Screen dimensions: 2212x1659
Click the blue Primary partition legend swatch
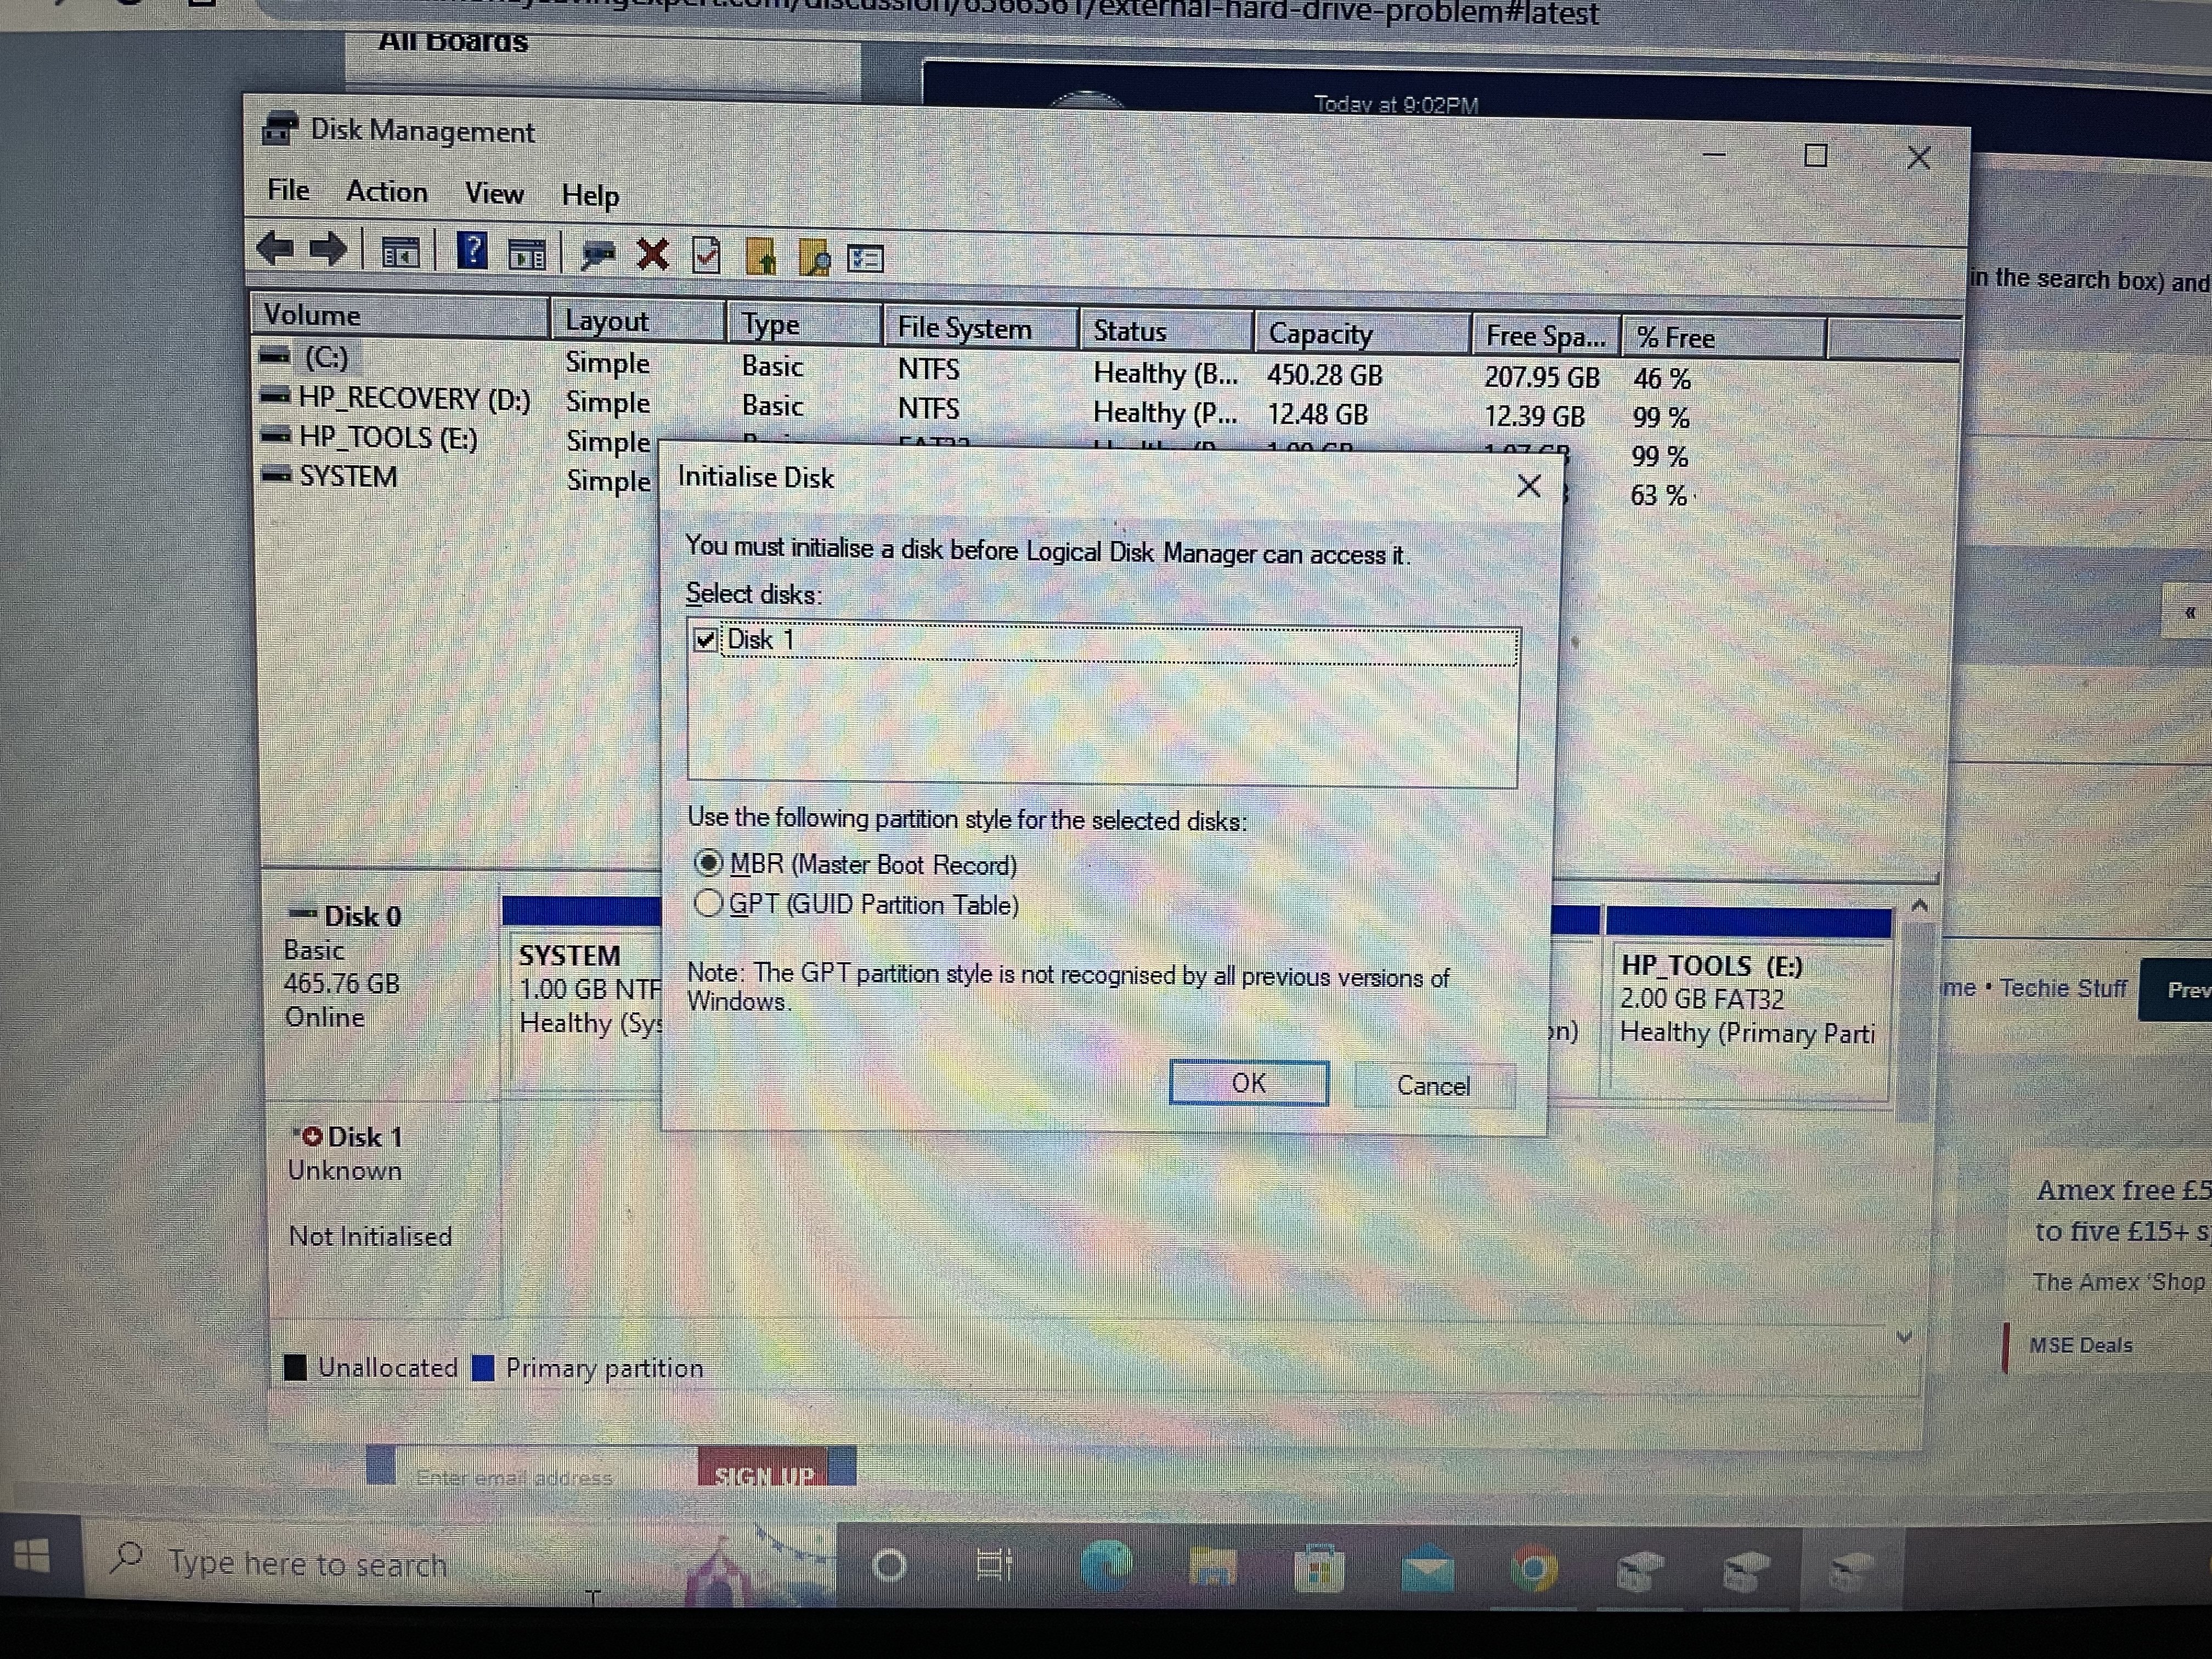pos(483,1367)
